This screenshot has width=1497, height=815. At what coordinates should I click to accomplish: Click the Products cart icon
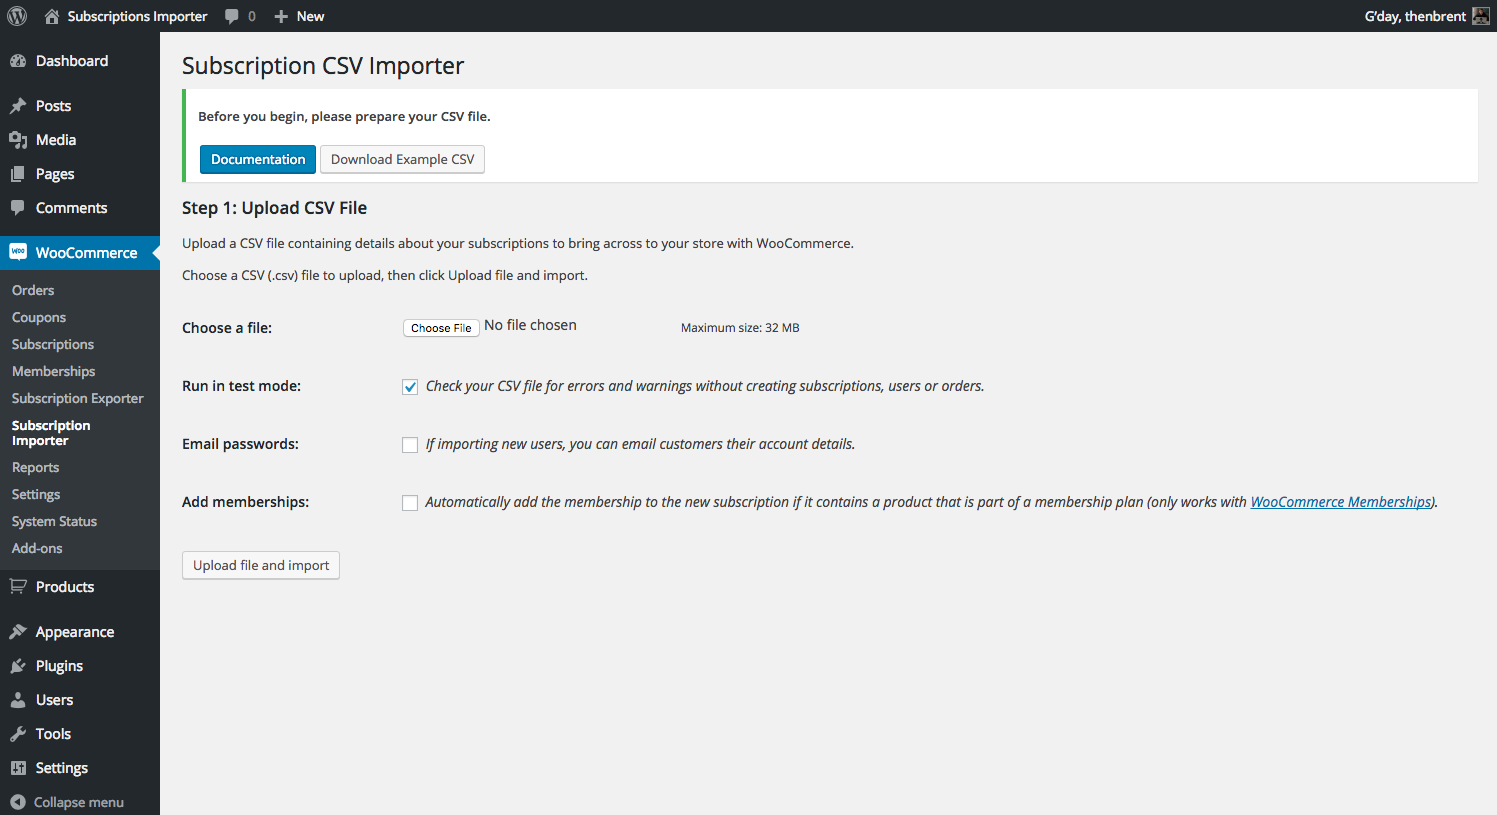pos(18,587)
